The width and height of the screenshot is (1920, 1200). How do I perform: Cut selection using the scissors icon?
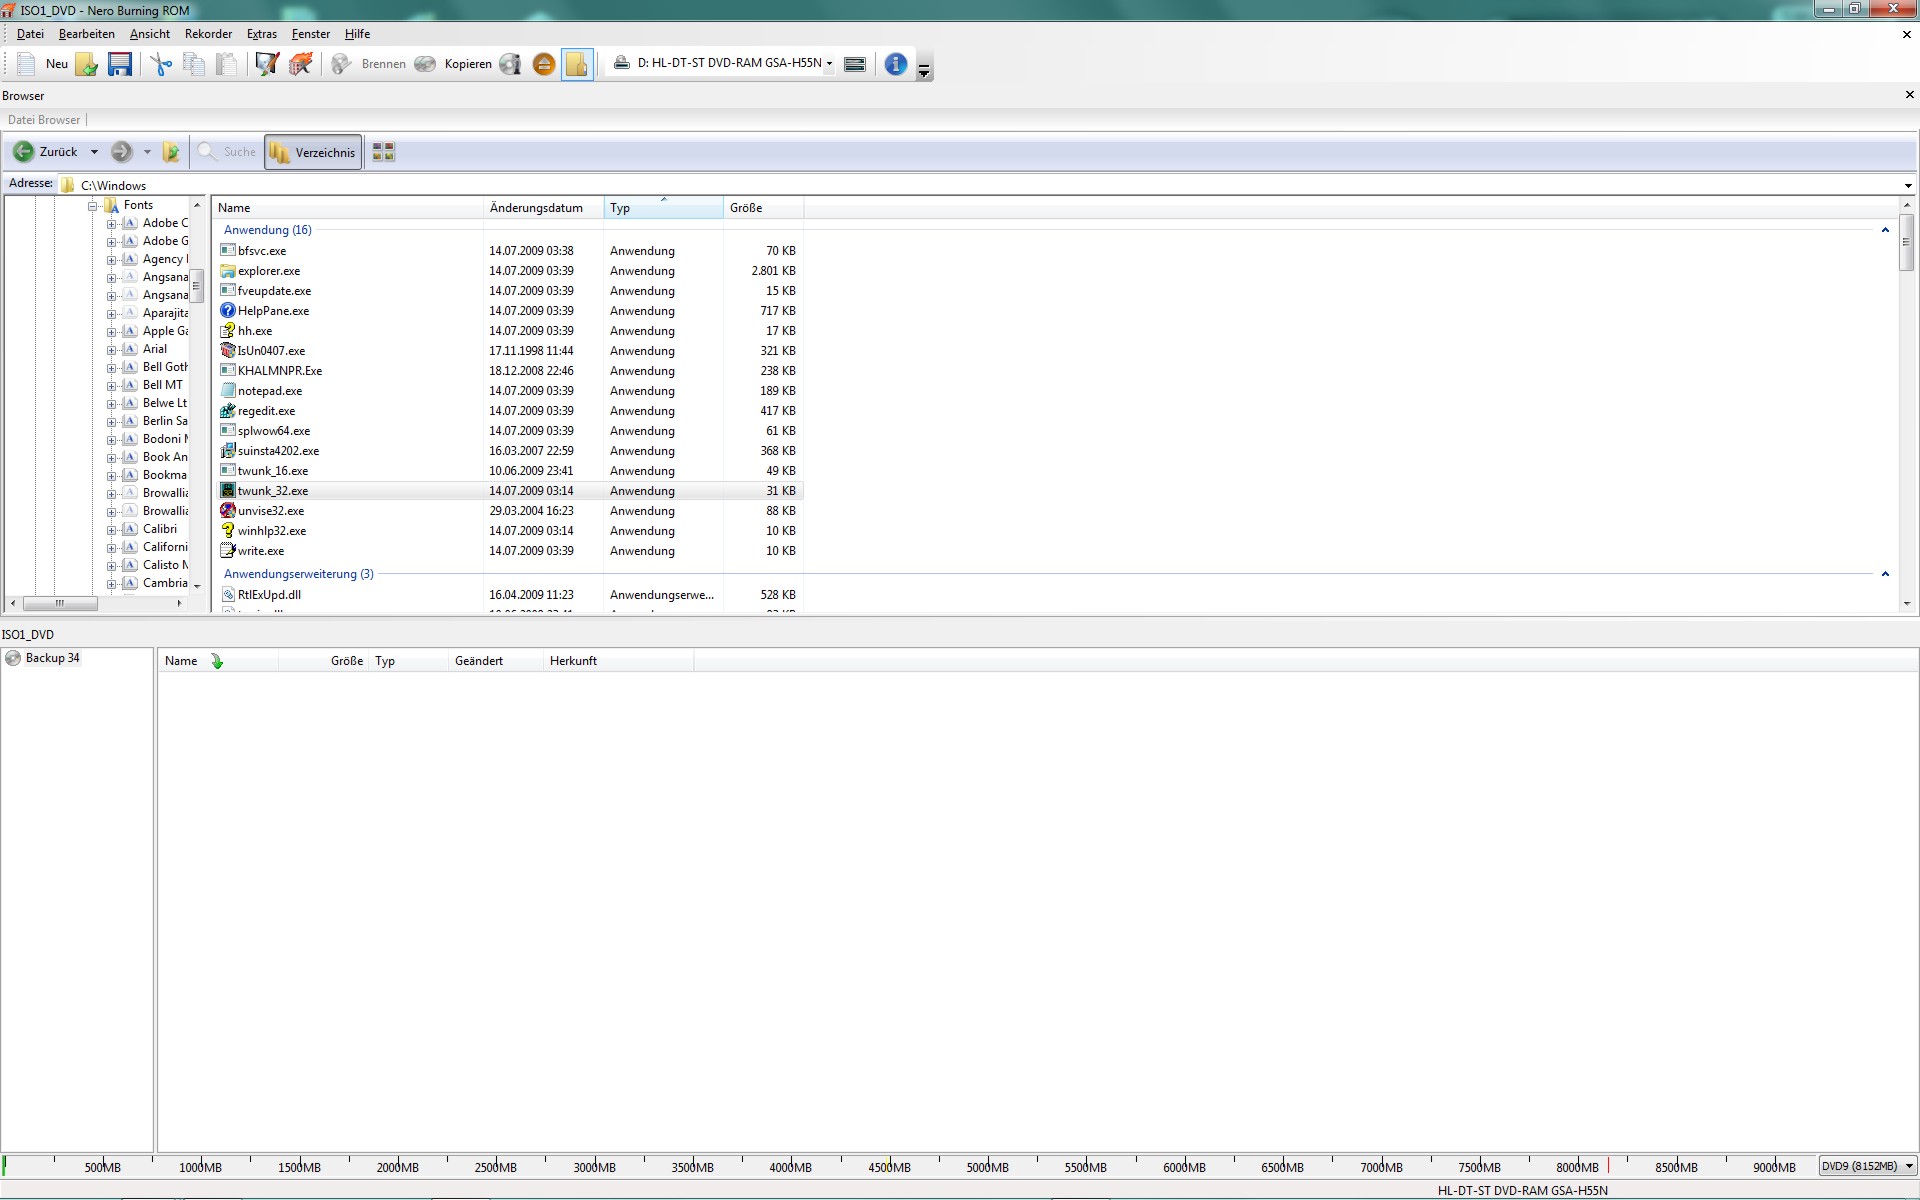pos(161,64)
